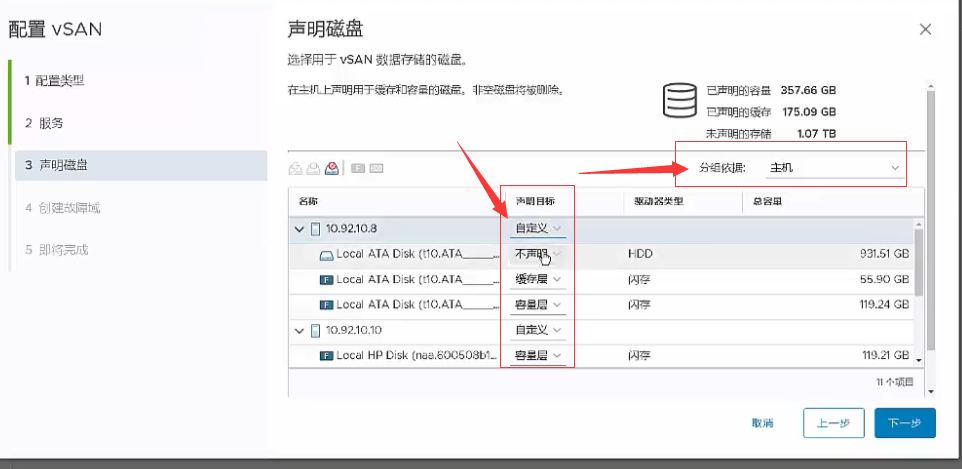Open 自定义 claim dropdown for host 10.92.10.8
Screen dimensions: 962x469
(x=538, y=228)
